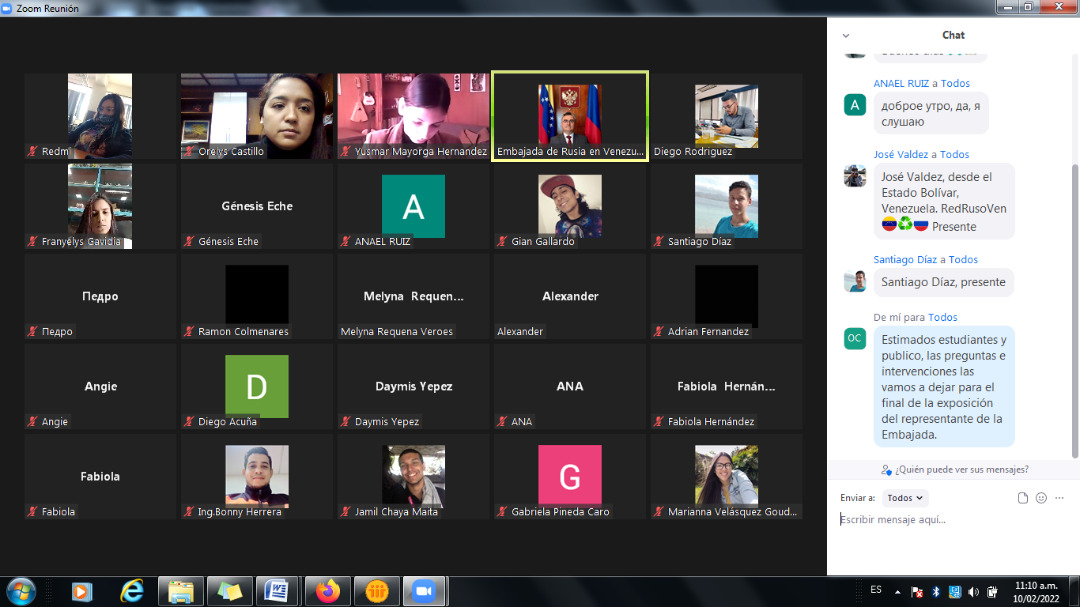
Task: Open Sticky Notes in taskbar
Action: pyautogui.click(x=229, y=592)
